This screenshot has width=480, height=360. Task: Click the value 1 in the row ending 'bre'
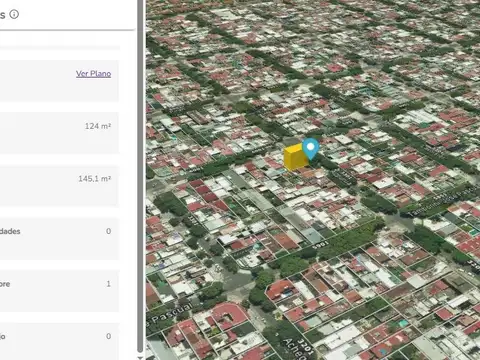(x=108, y=284)
